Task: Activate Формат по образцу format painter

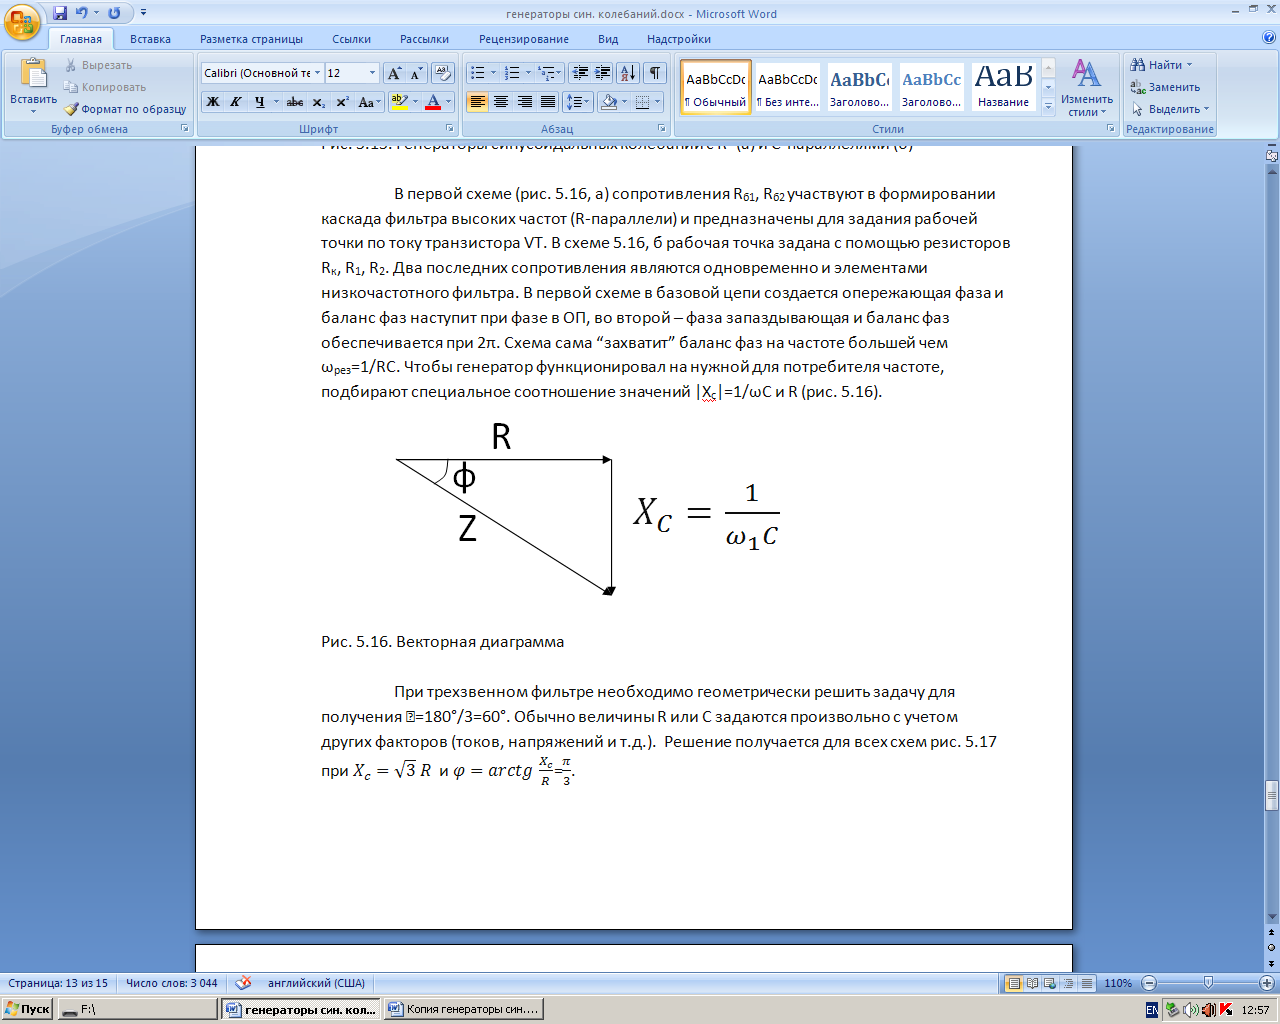Action: [x=125, y=109]
